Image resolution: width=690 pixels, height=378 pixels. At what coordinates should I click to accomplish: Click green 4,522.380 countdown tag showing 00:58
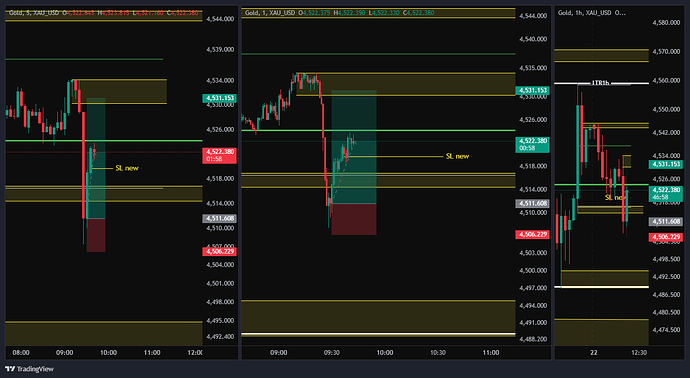click(x=532, y=144)
